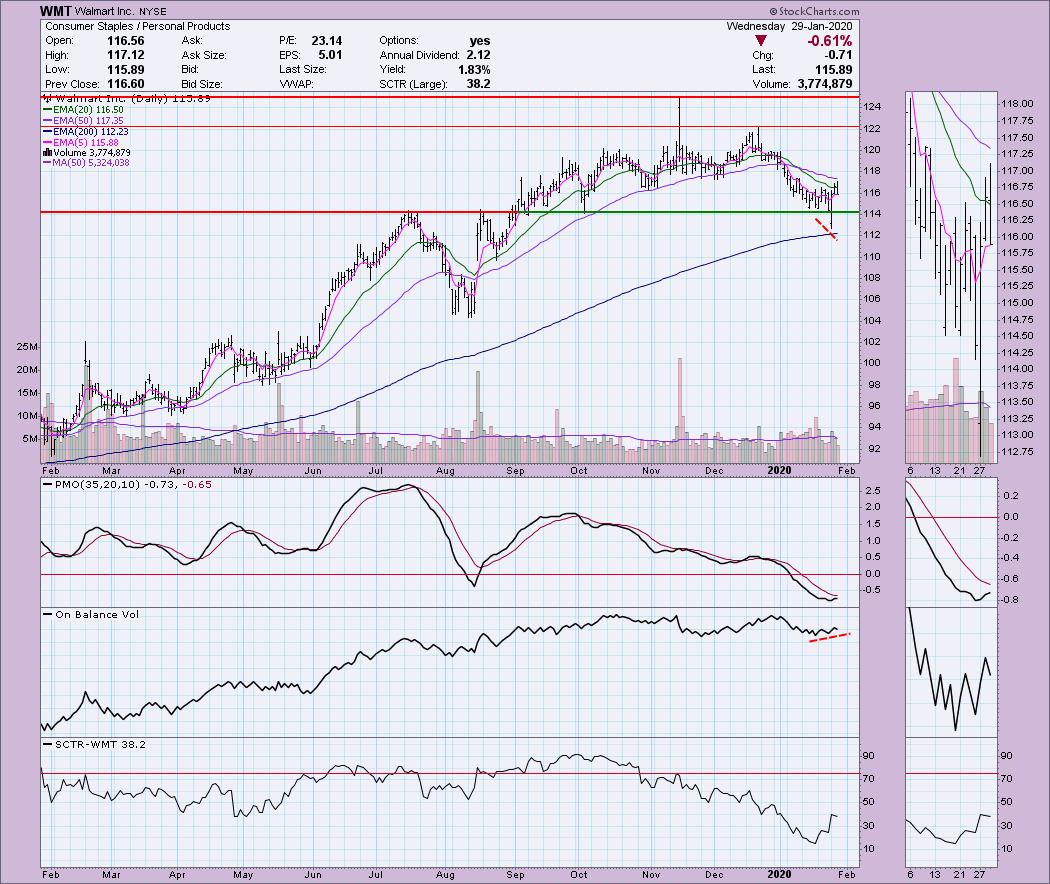The image size is (1050, 884).
Task: Click the On Balance Vol panel label
Action: 97,614
